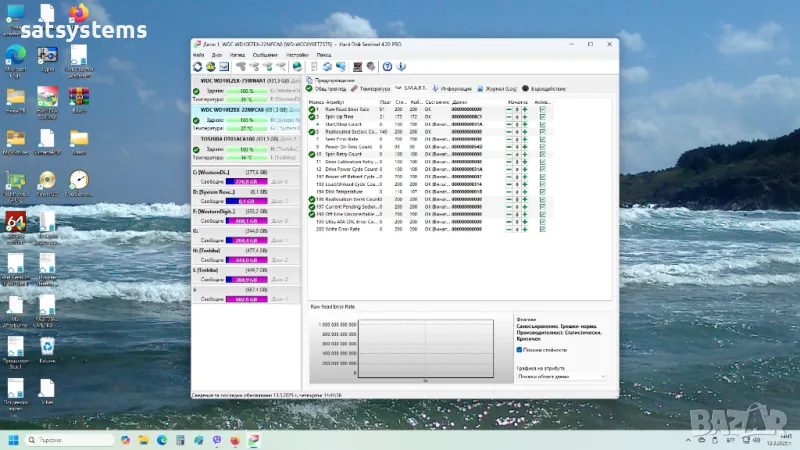Viewport: 800px width, 450px height.
Task: Click the Windows Start button on the taskbar
Action: tap(14, 440)
